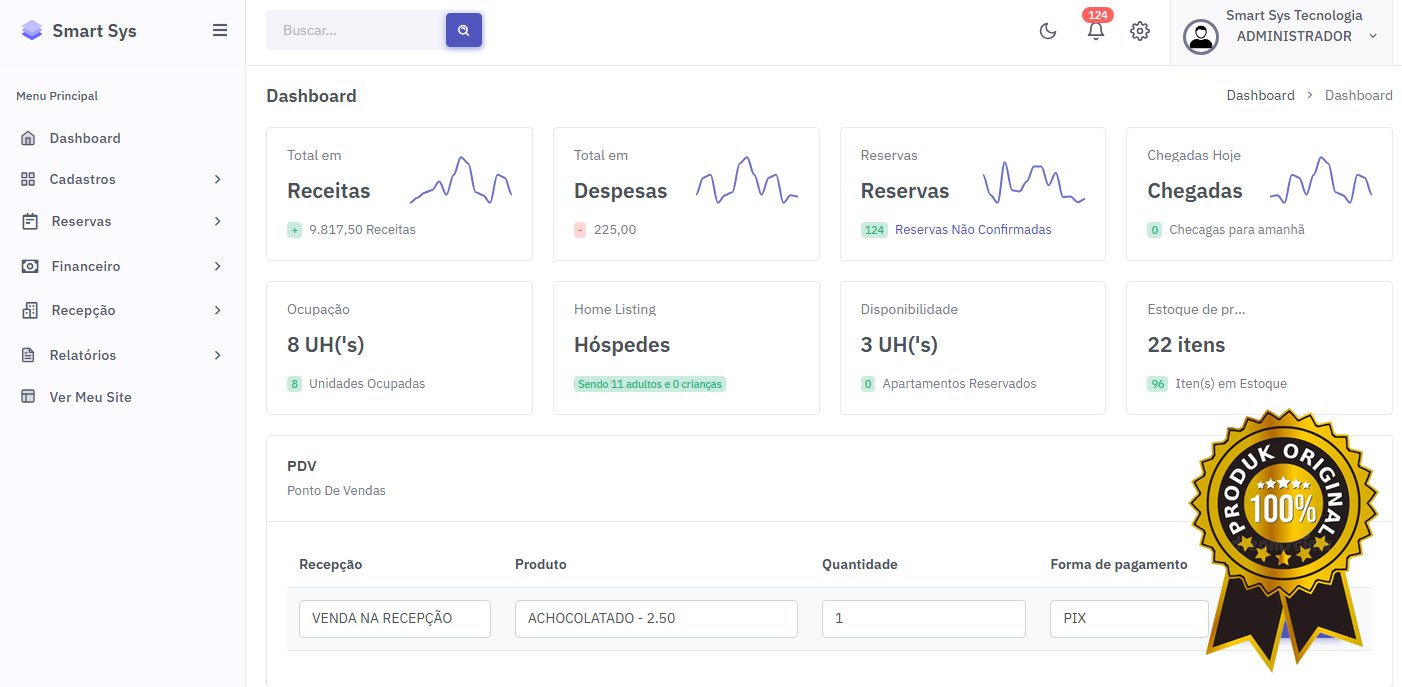Open the settings gear icon

click(1139, 31)
